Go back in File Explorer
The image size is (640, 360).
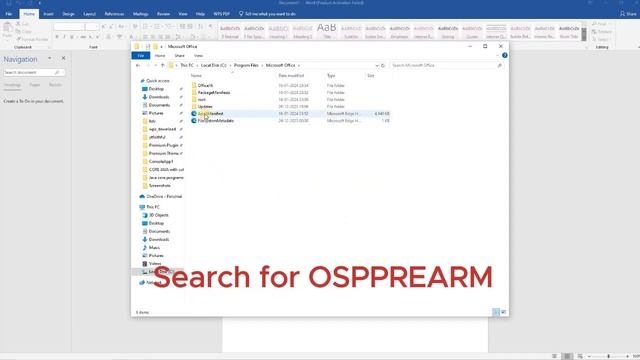coord(138,65)
